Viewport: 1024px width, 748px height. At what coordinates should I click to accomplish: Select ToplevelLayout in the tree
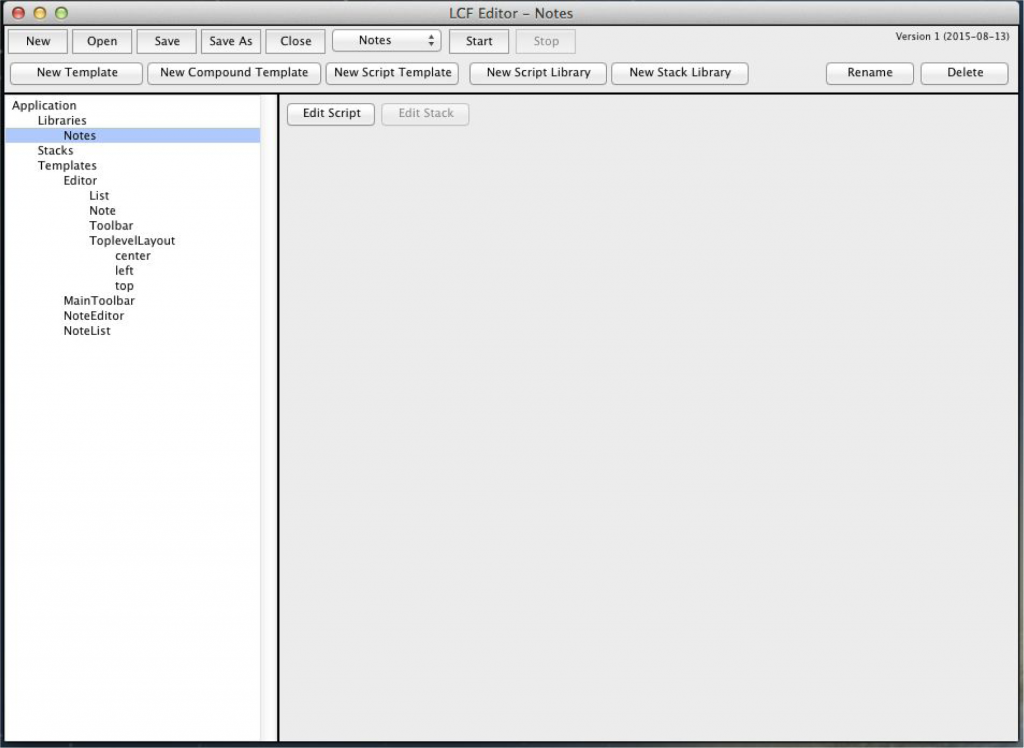132,241
